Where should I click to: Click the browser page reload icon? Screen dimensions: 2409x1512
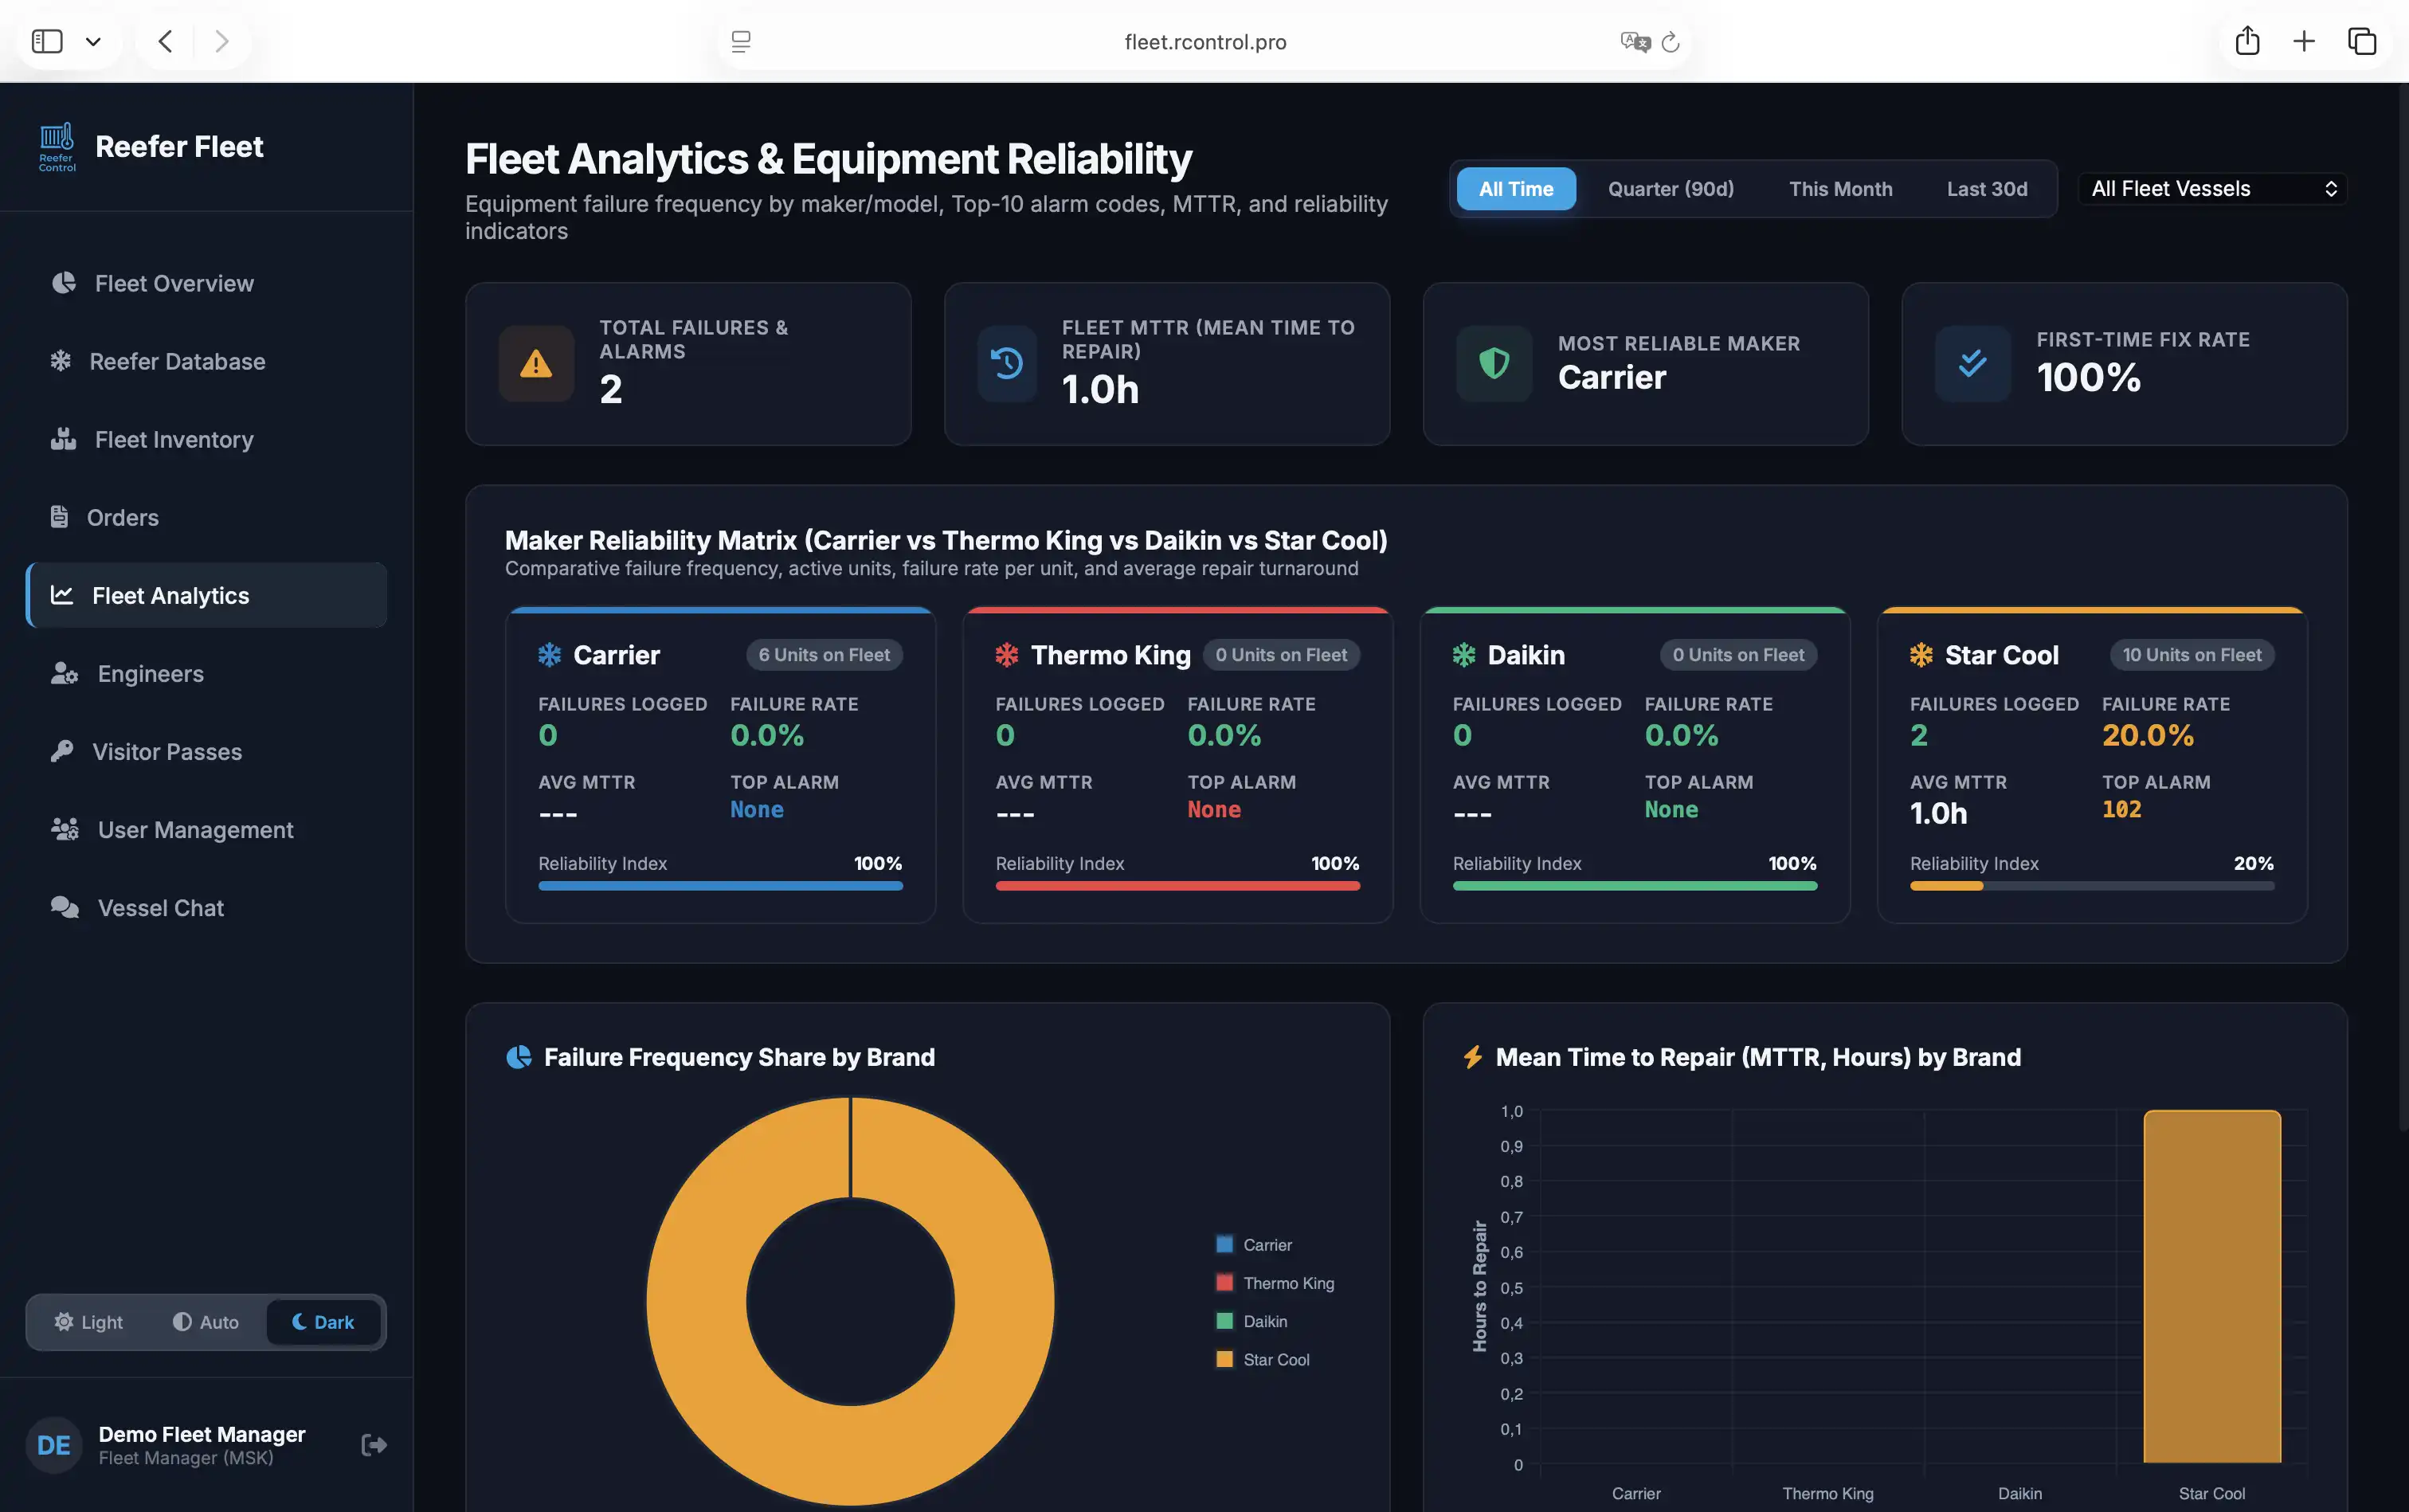coord(1670,42)
